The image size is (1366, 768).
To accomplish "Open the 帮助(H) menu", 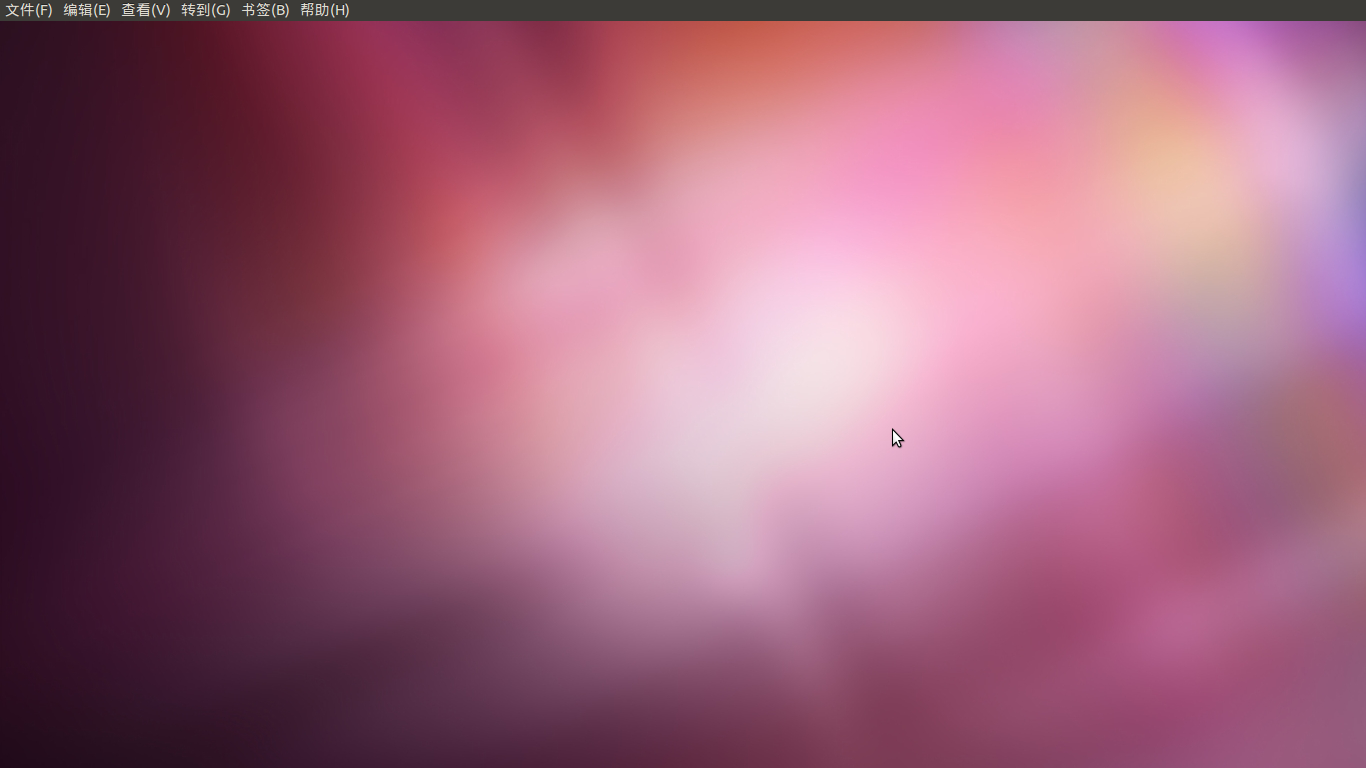I will click(325, 10).
